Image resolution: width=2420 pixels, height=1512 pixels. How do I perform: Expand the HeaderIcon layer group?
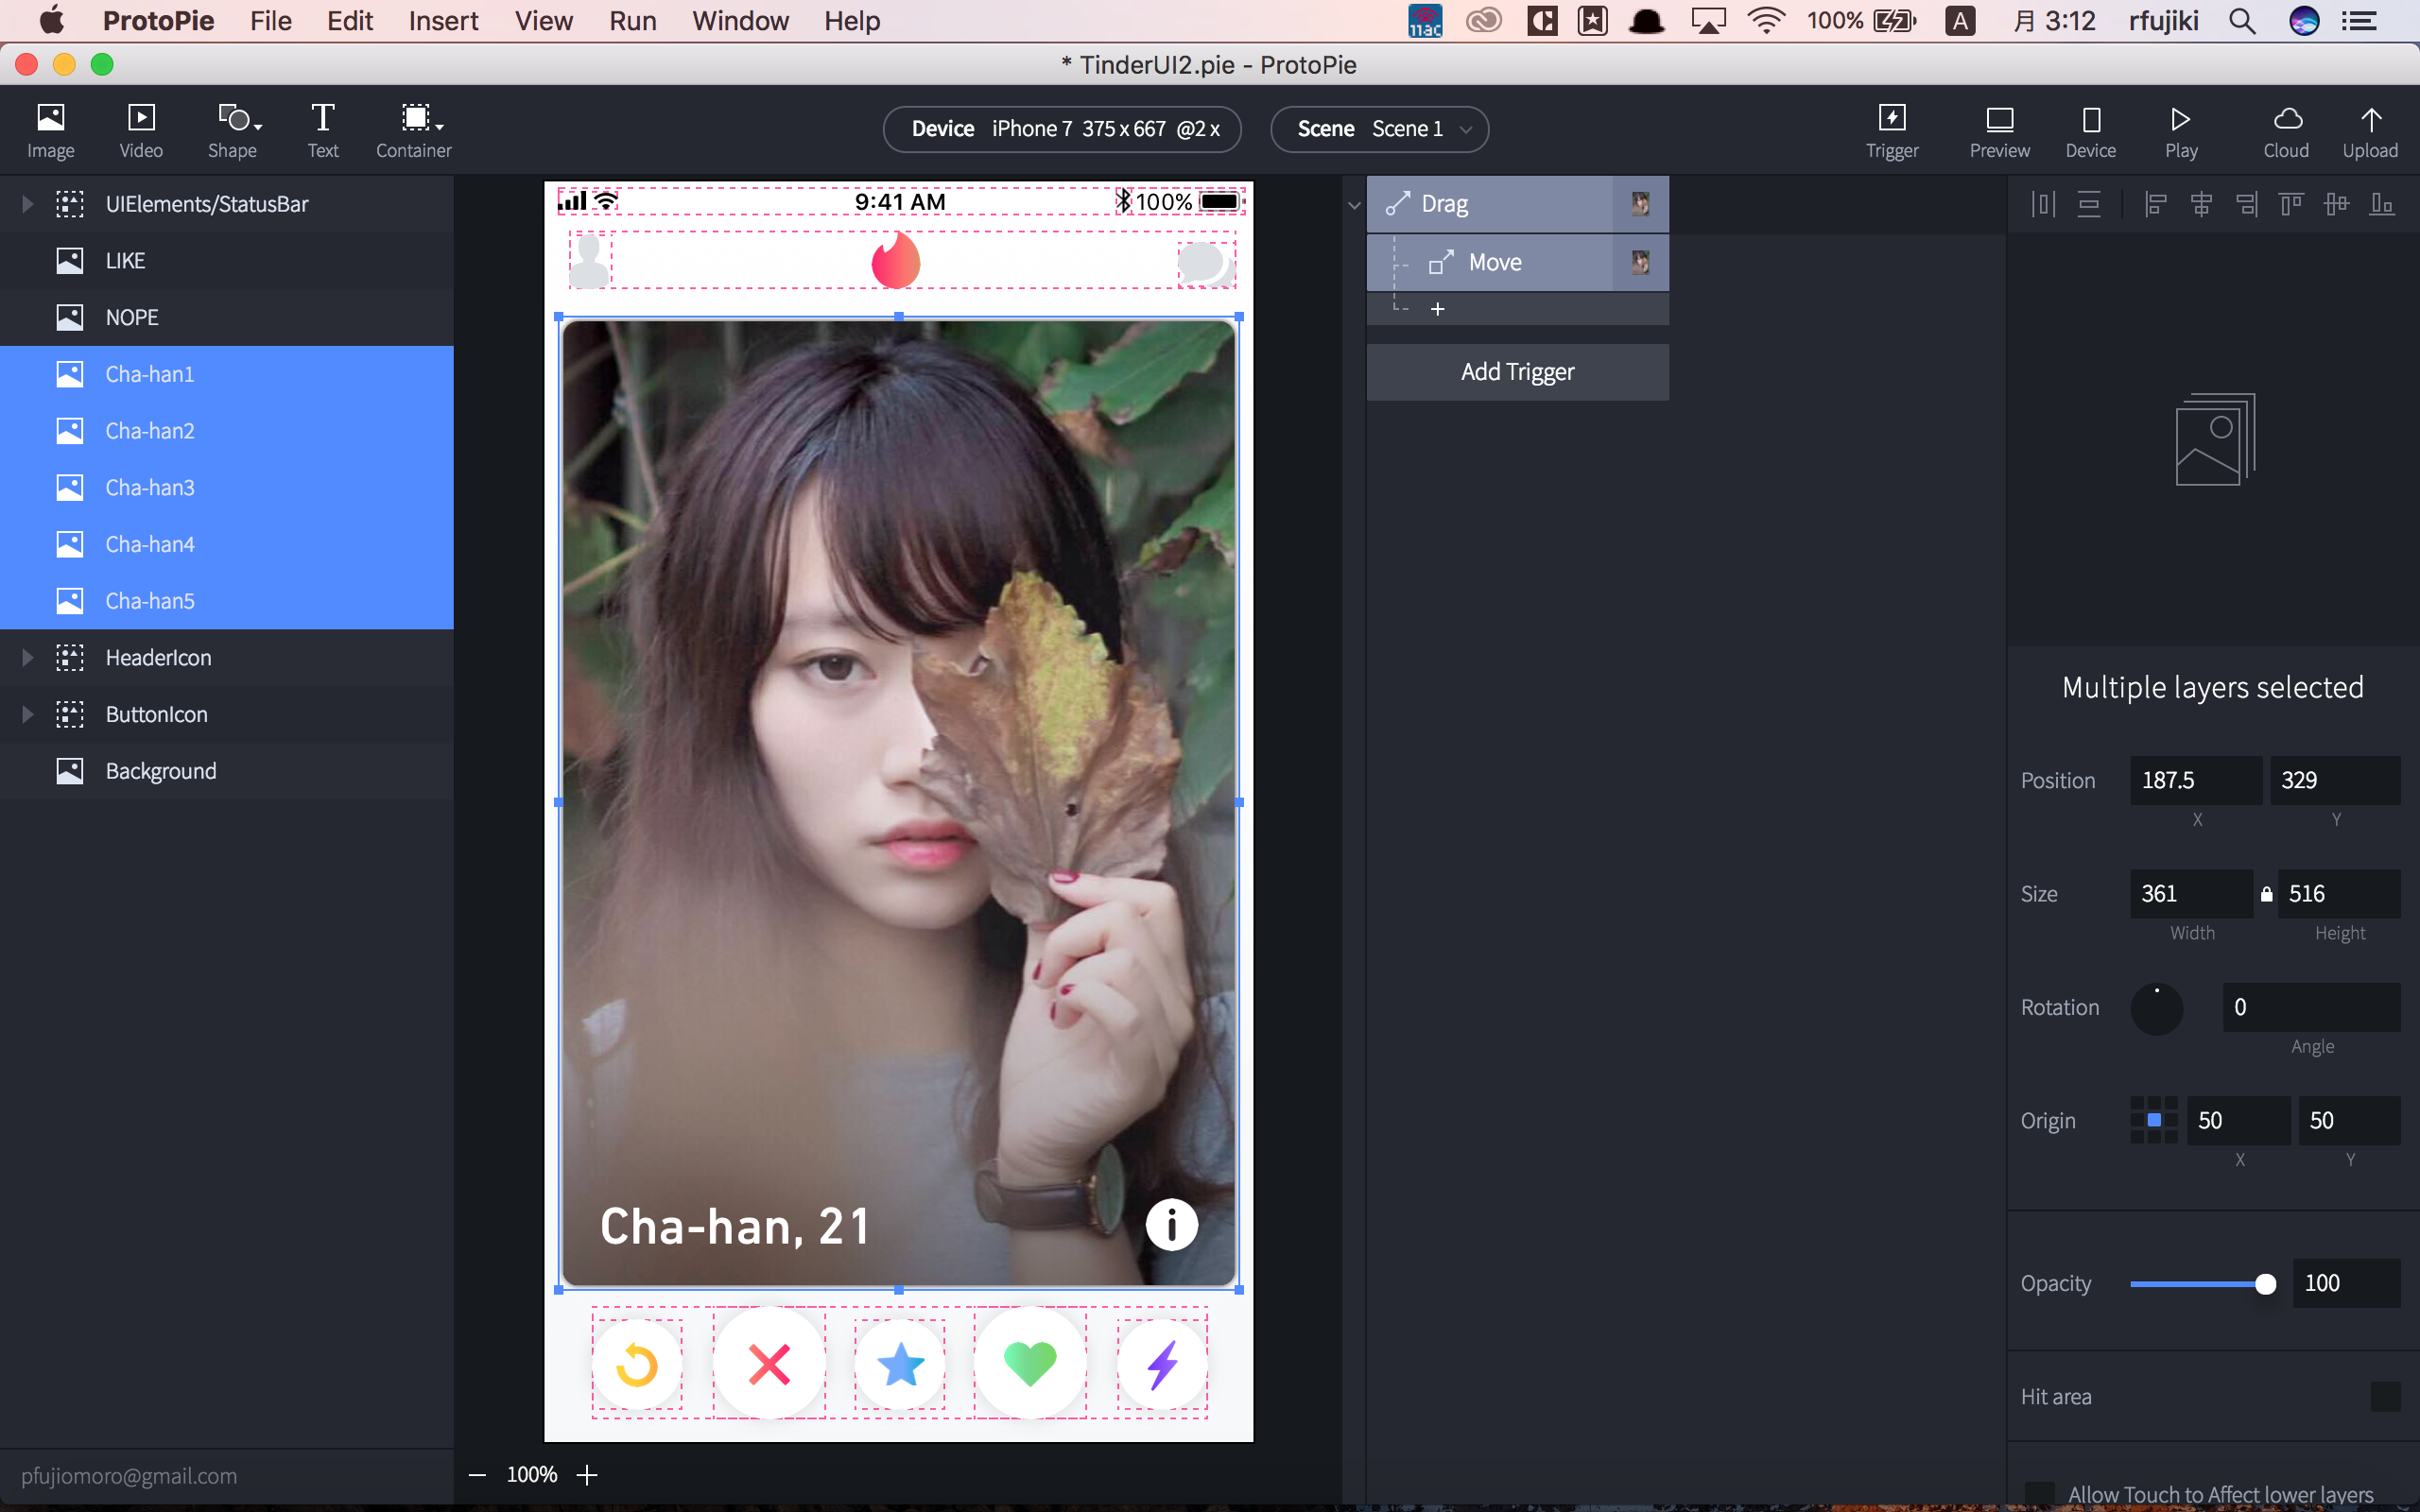[x=26, y=659]
